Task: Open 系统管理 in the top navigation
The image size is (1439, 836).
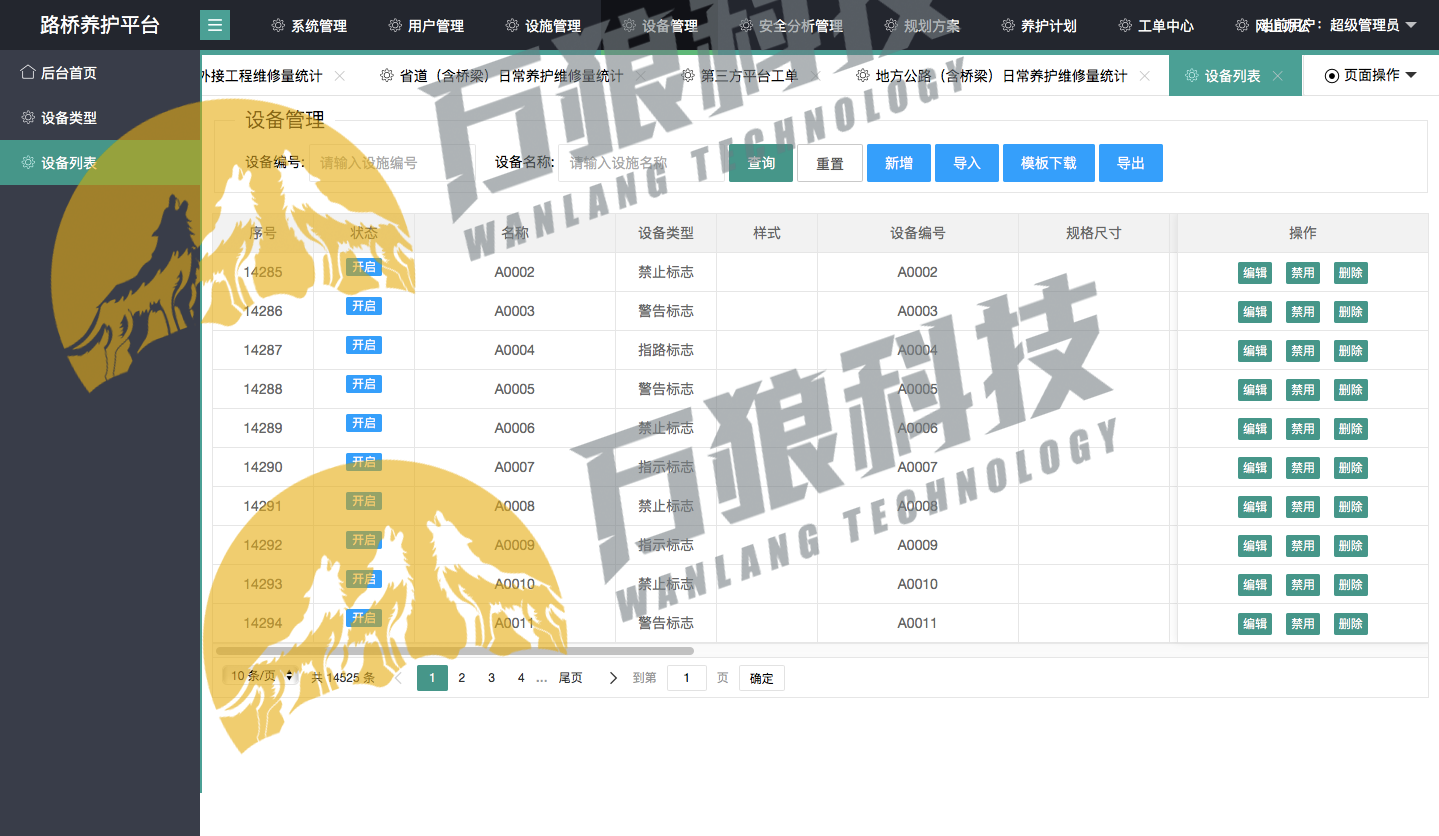Action: pyautogui.click(x=309, y=26)
